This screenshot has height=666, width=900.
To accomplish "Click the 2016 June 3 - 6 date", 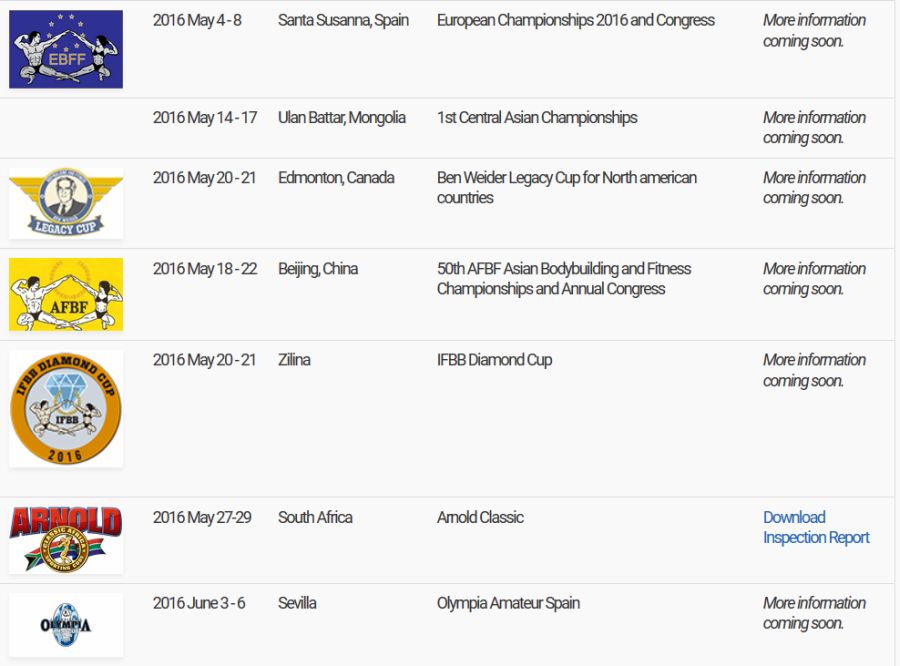I will (x=199, y=603).
